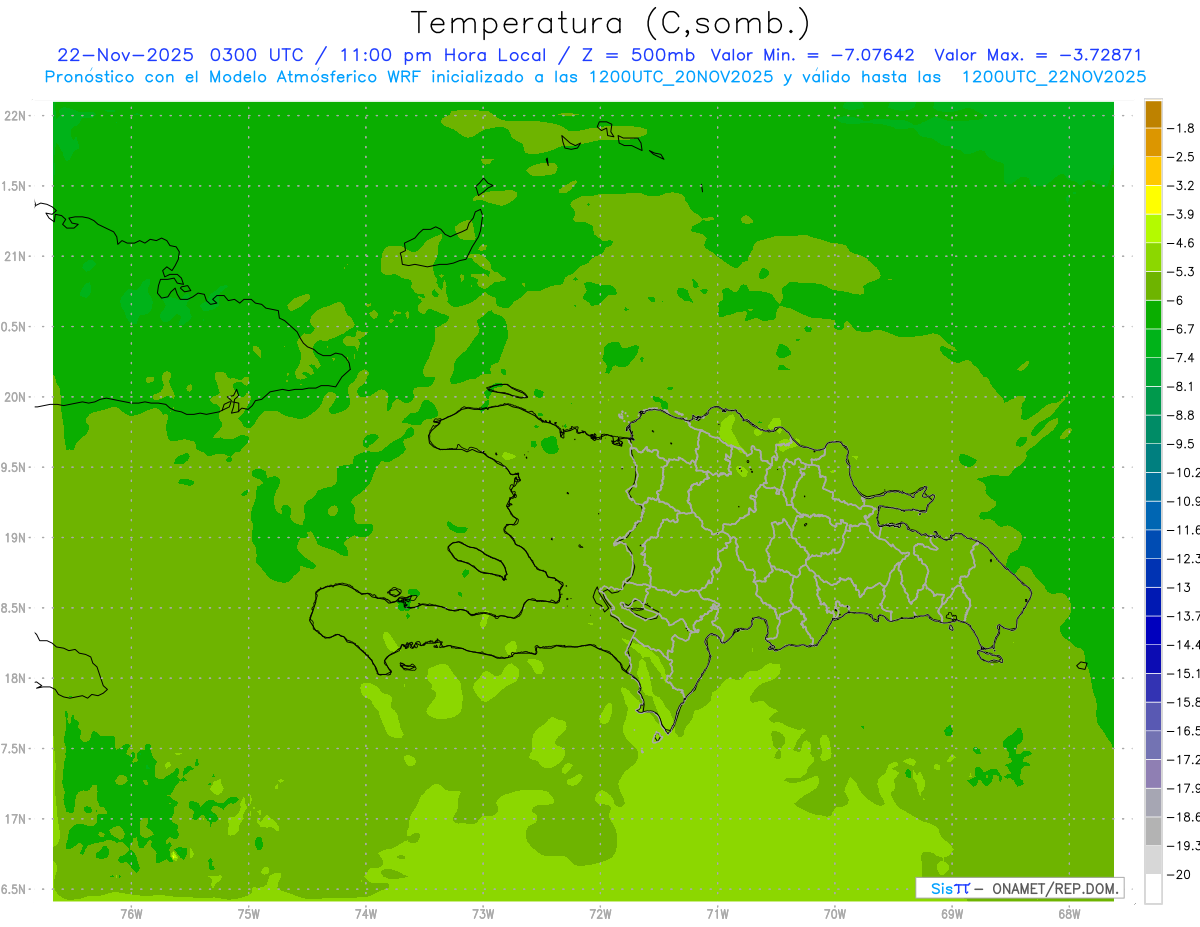Click the -5.3 color scale label
The height and width of the screenshot is (927, 1200).
pyautogui.click(x=1182, y=271)
